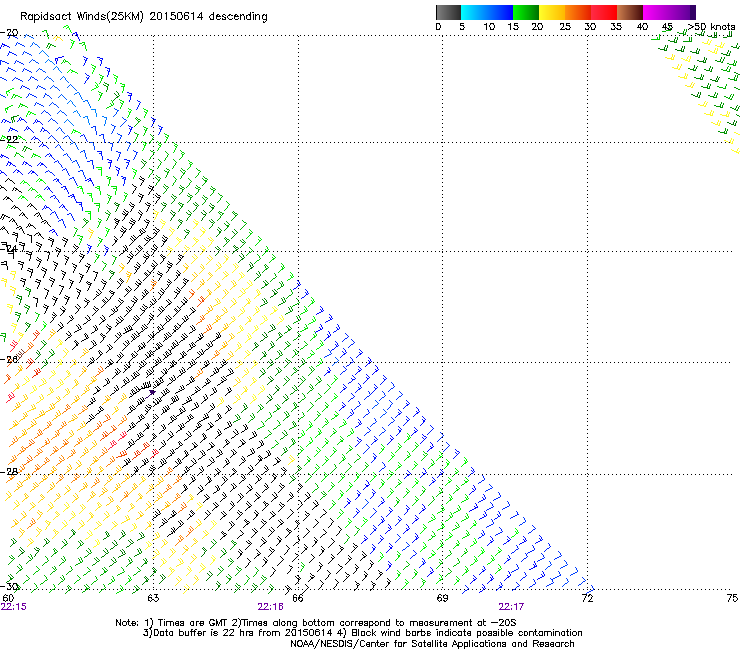Select the gray 0-5 knots legend swatch
This screenshot has width=740, height=650.
448,12
